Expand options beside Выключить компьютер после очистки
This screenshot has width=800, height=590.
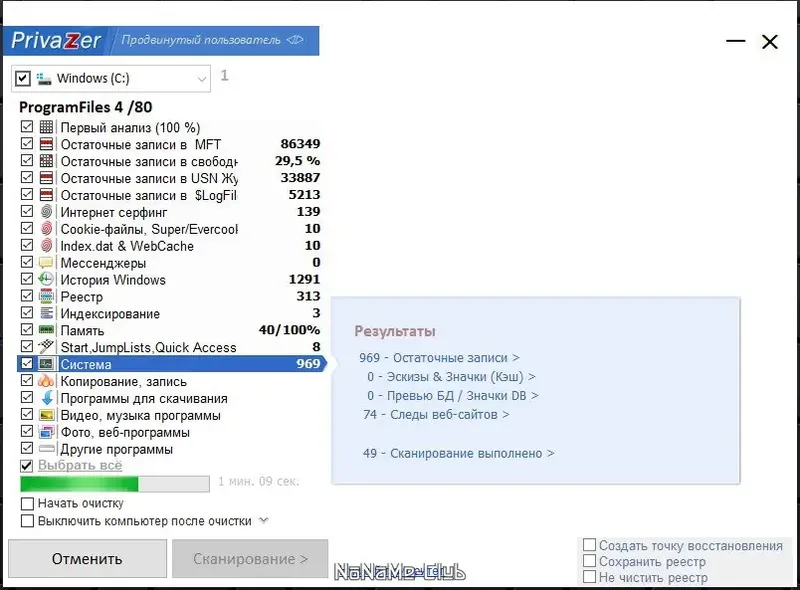[x=262, y=521]
